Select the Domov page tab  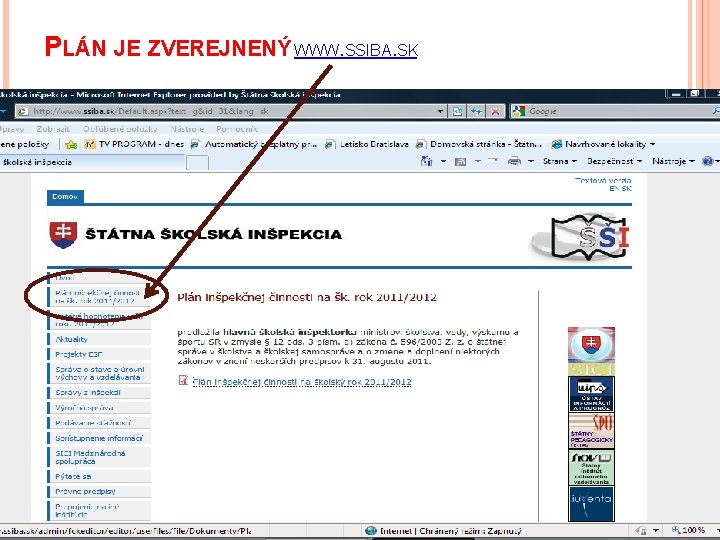65,197
